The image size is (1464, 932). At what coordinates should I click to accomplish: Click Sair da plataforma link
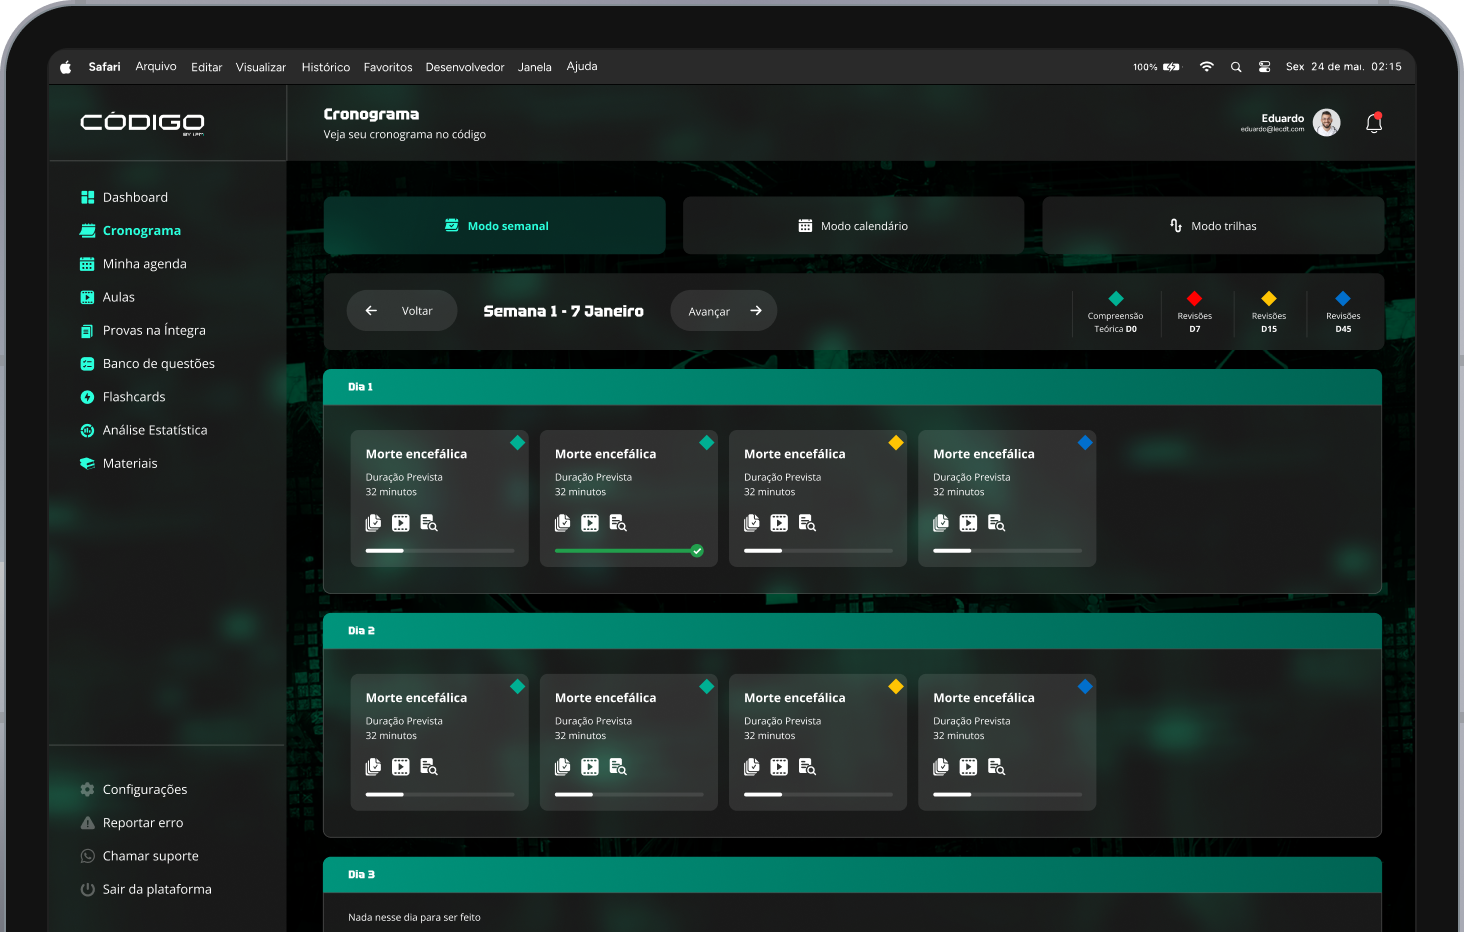coord(157,889)
